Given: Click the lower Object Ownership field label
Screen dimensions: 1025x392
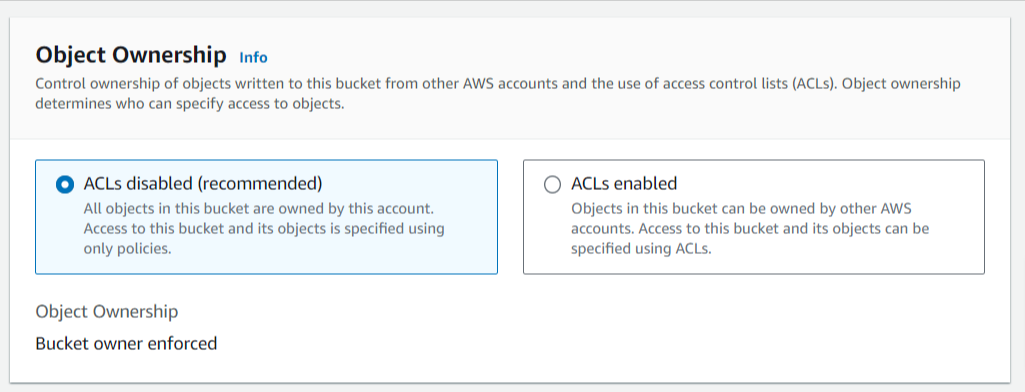Looking at the screenshot, I should (107, 312).
